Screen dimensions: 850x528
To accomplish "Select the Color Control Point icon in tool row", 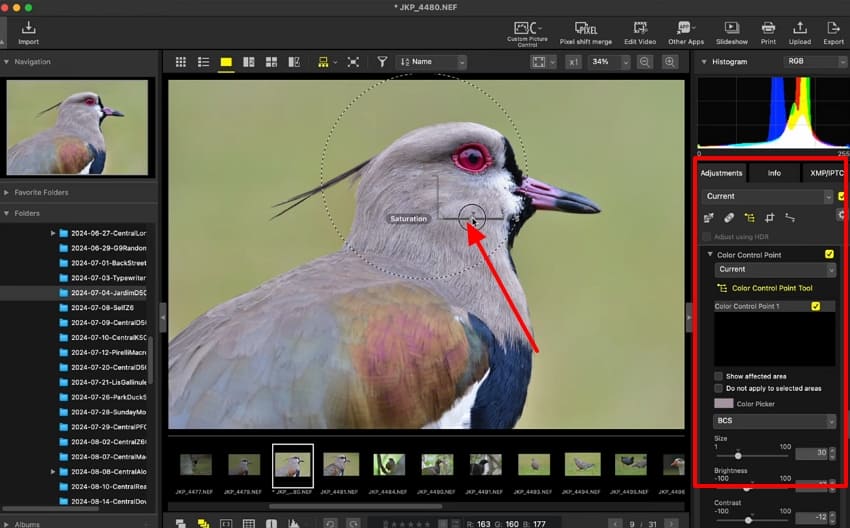I will pos(749,218).
